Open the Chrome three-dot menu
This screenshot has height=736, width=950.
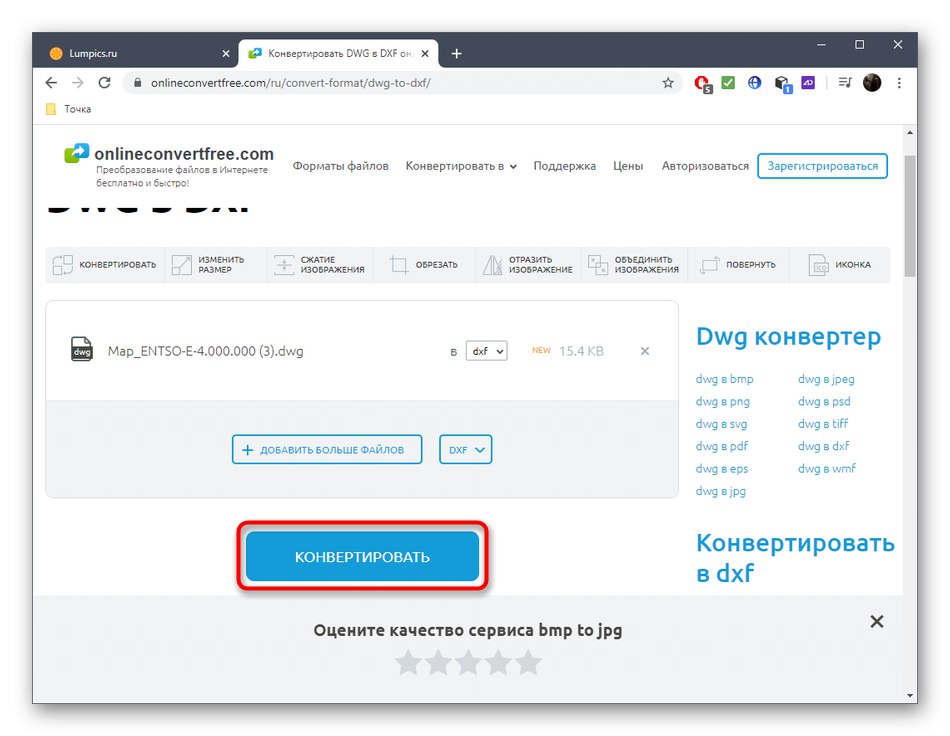tap(899, 82)
